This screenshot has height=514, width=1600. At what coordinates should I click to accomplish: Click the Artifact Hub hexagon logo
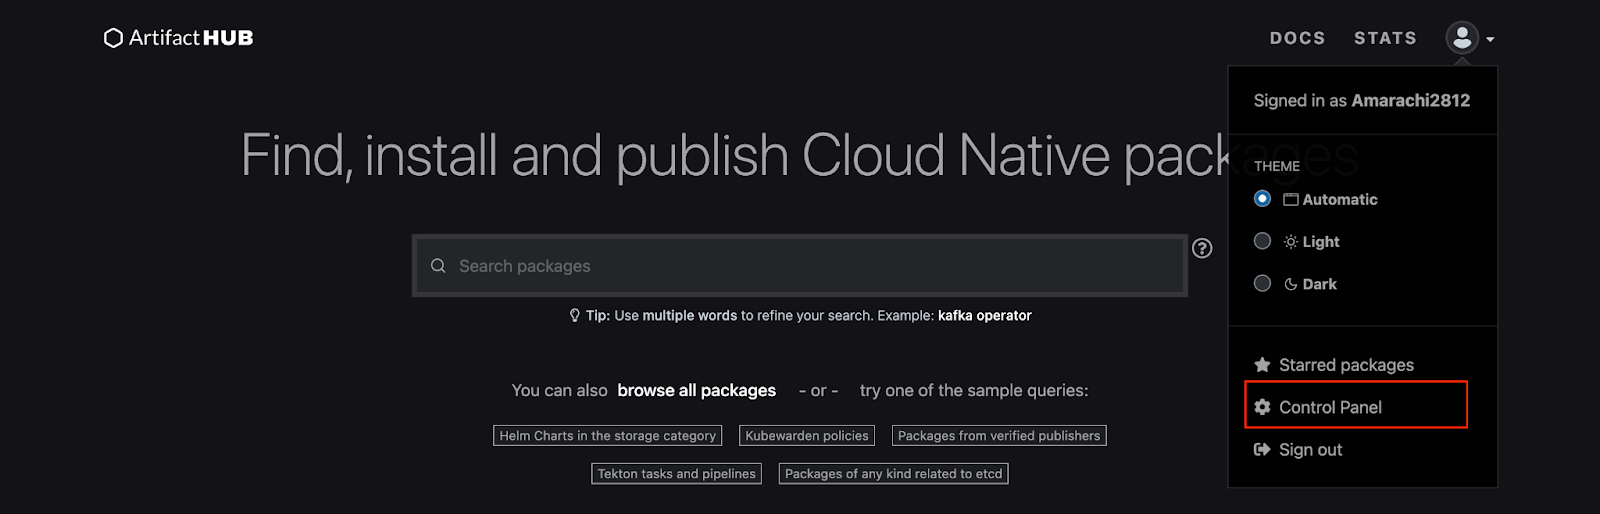click(x=113, y=38)
